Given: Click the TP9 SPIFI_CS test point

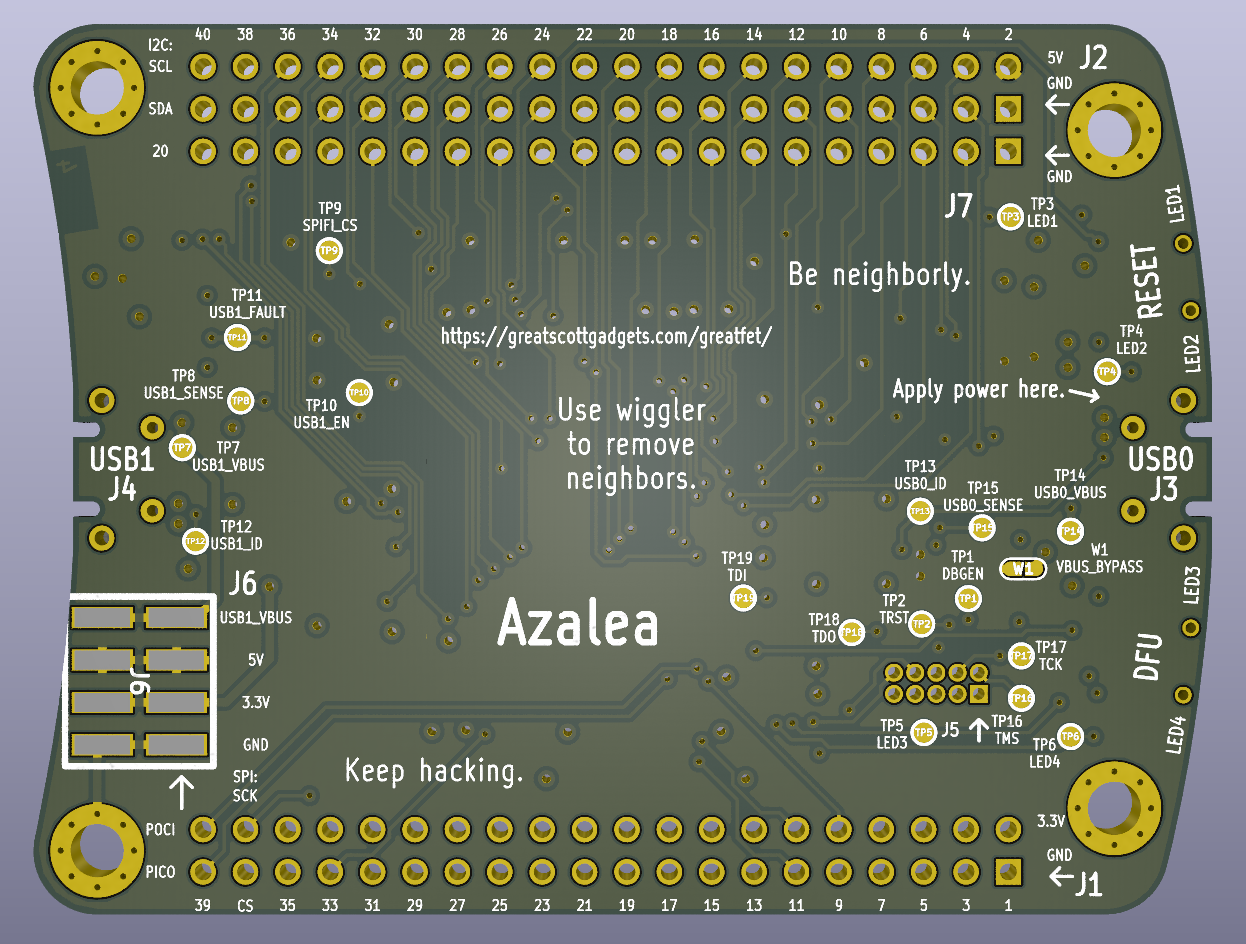Looking at the screenshot, I should pos(329,250).
